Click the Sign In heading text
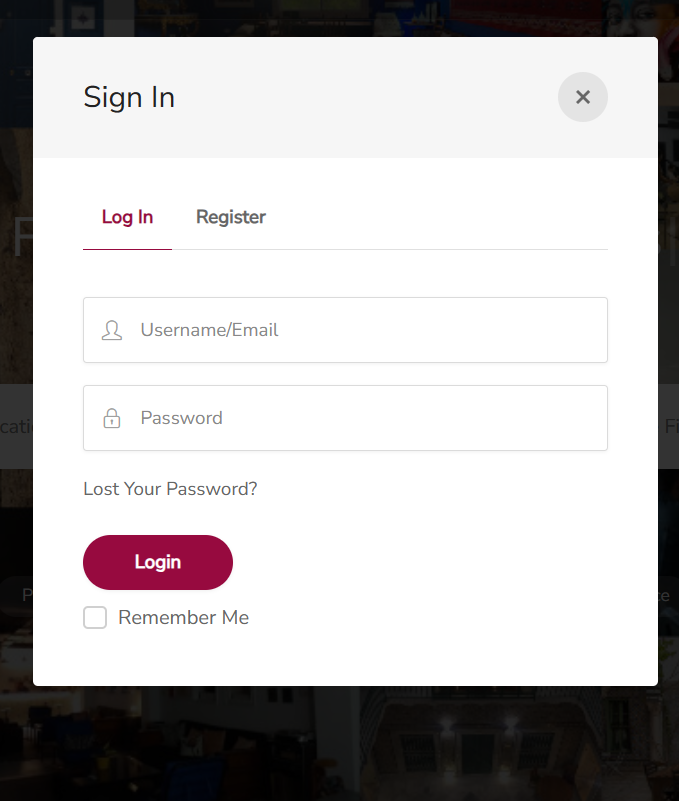The image size is (679, 801). pyautogui.click(x=129, y=97)
